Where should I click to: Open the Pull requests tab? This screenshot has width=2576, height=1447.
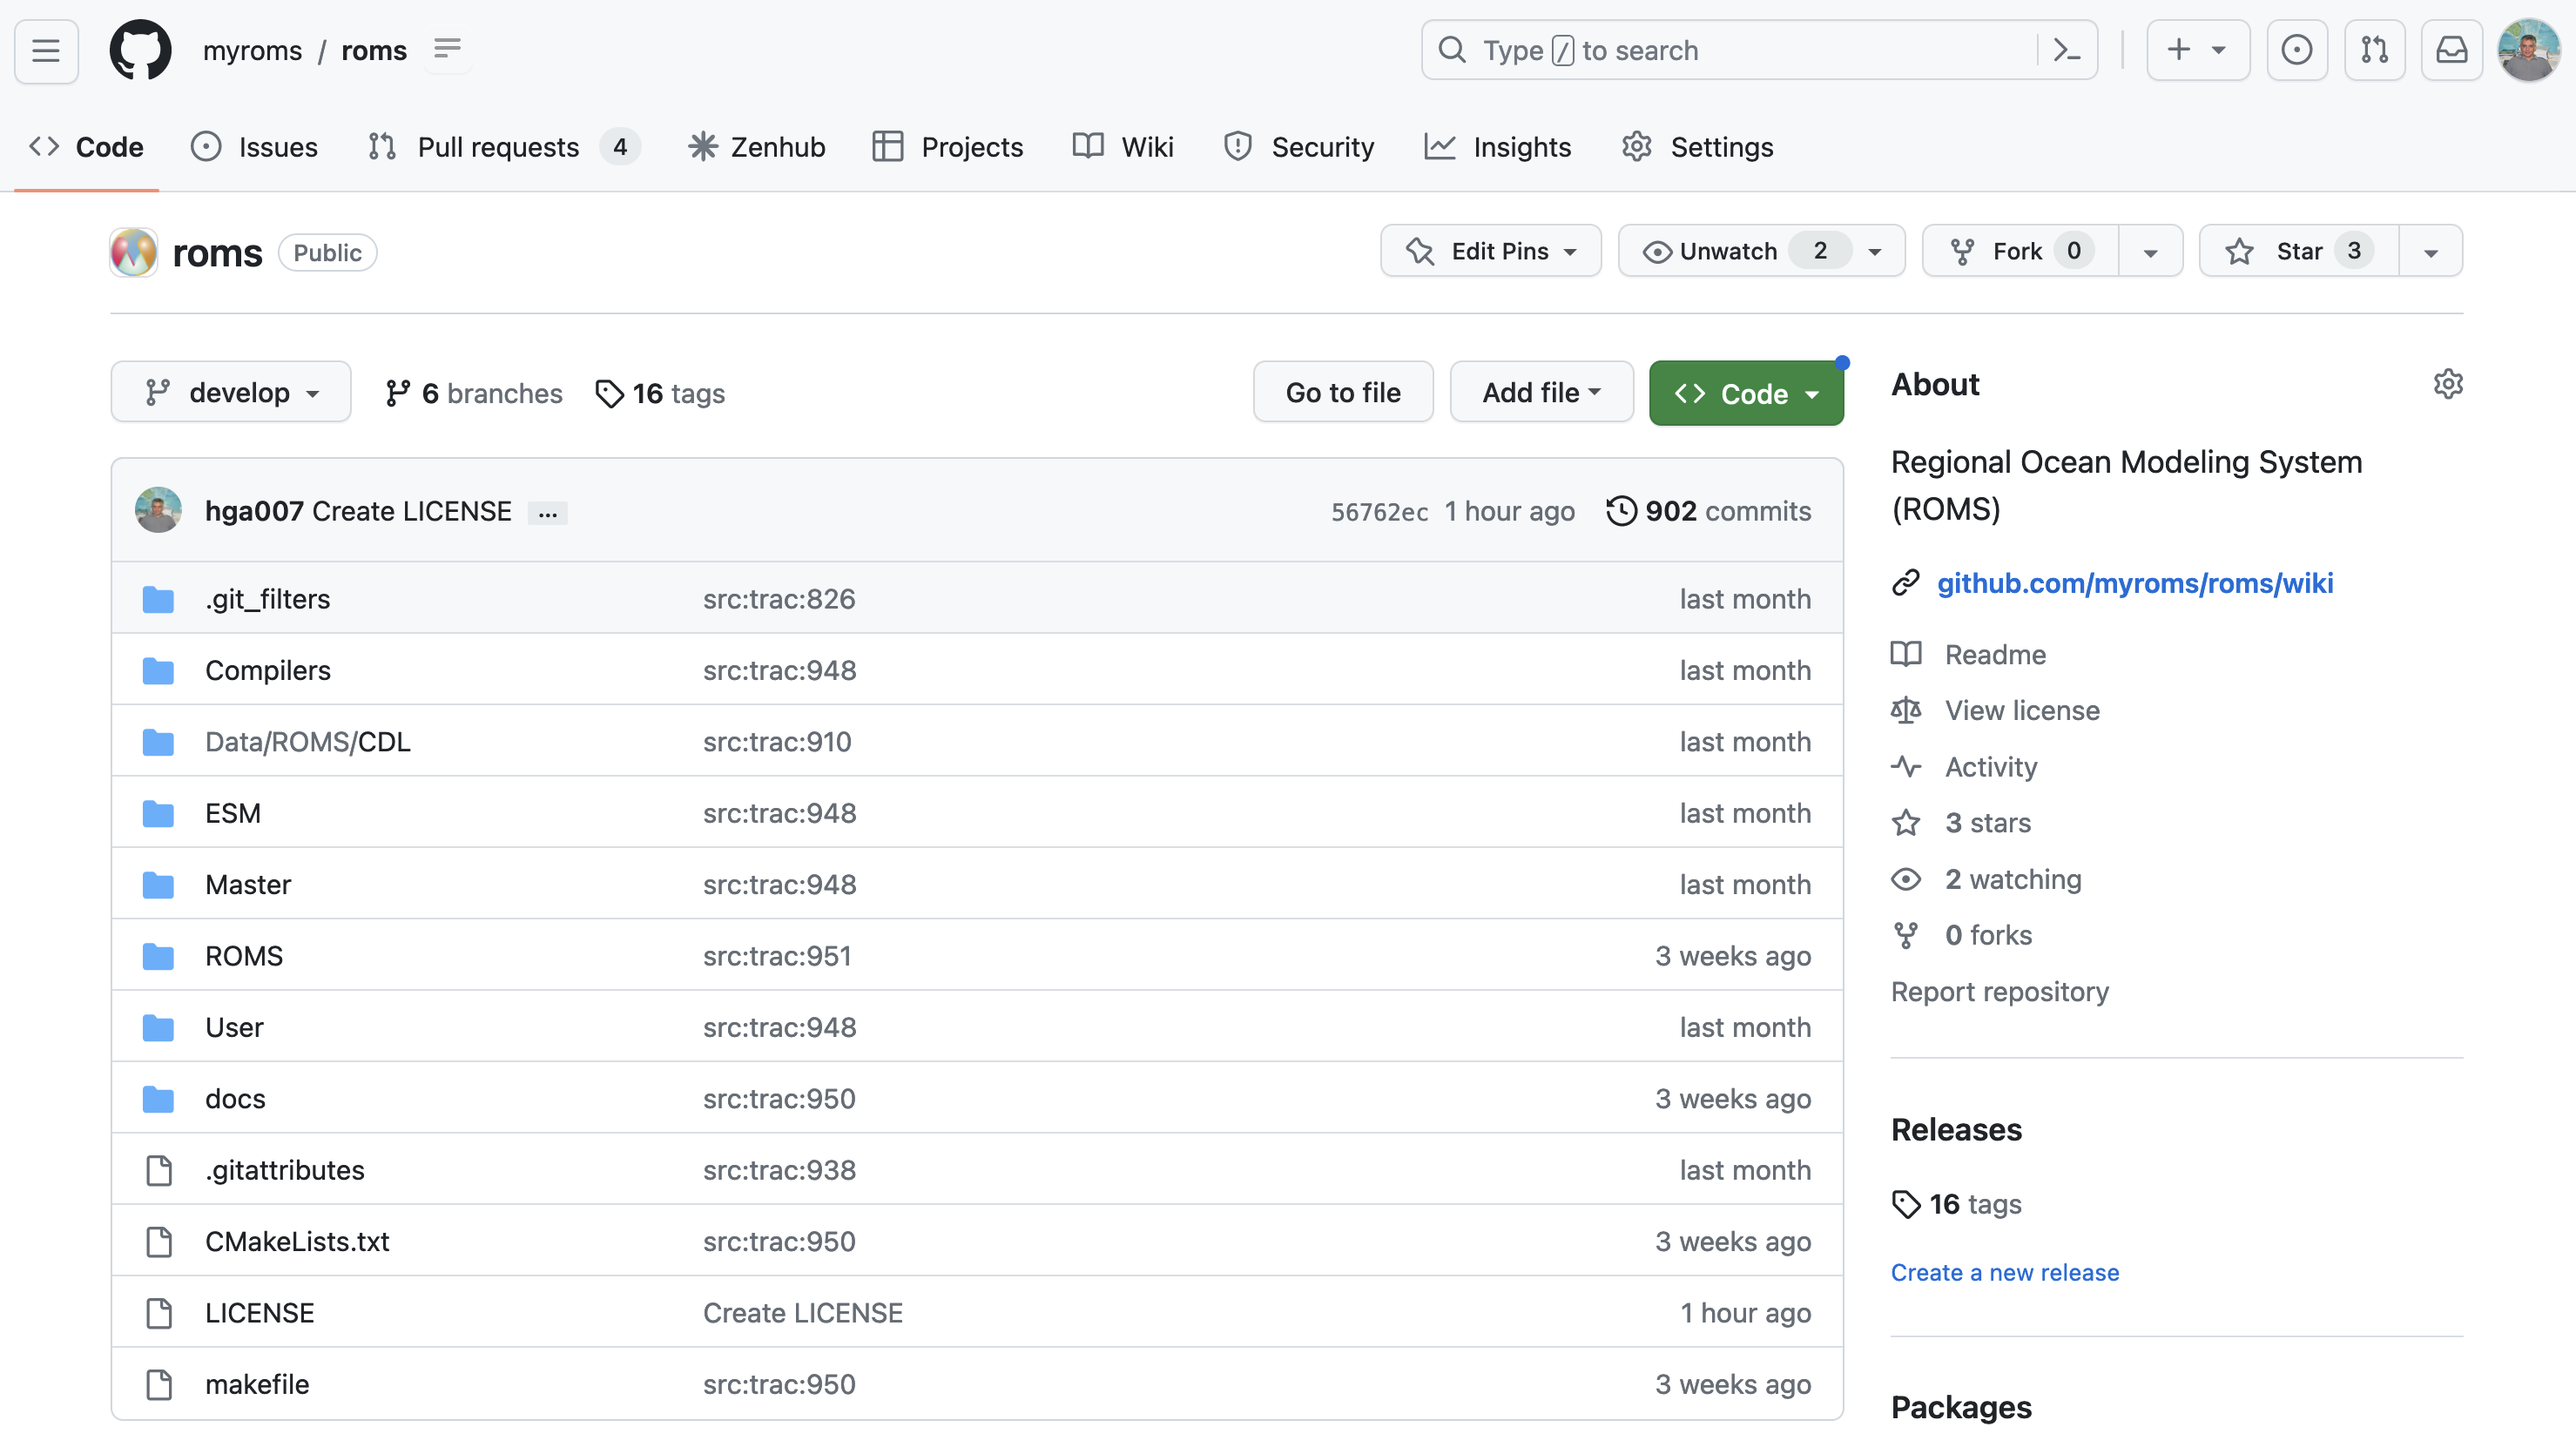click(x=503, y=147)
